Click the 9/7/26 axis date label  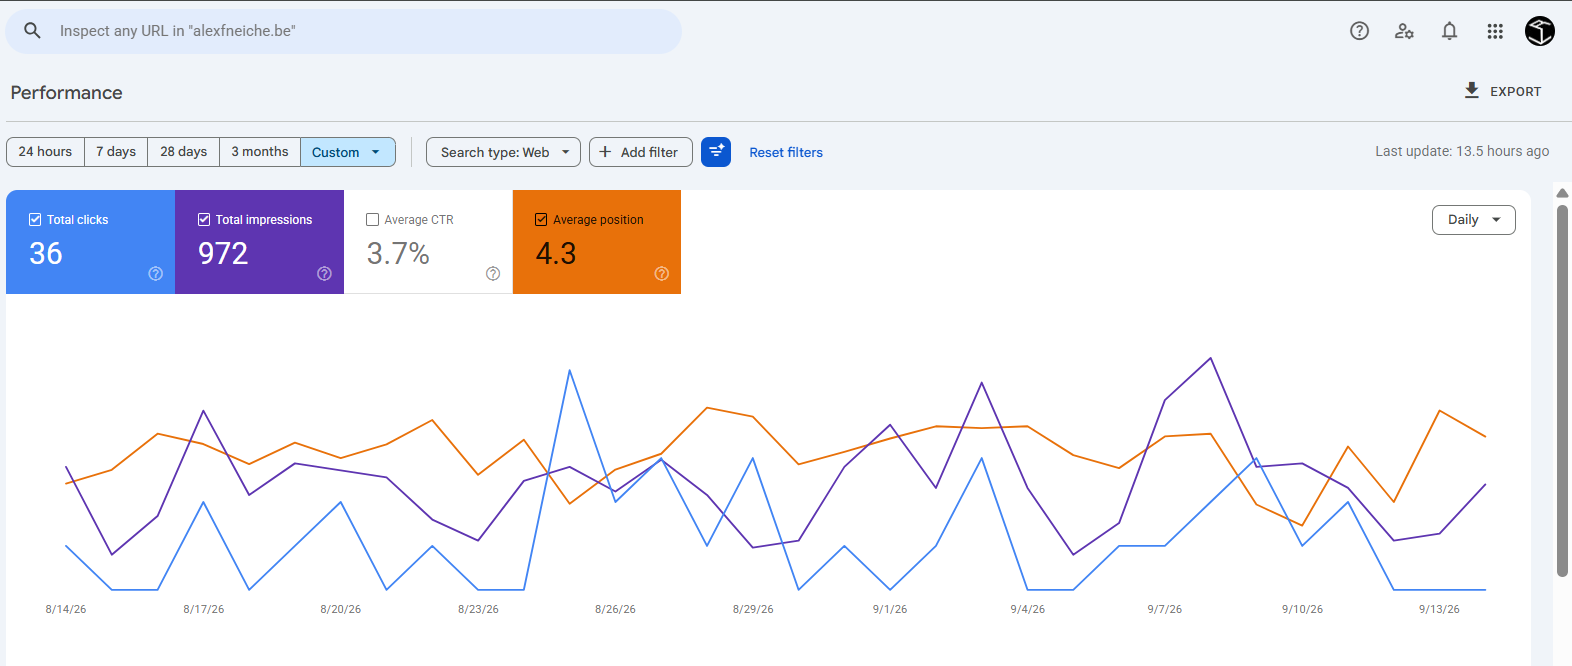[x=1165, y=609]
